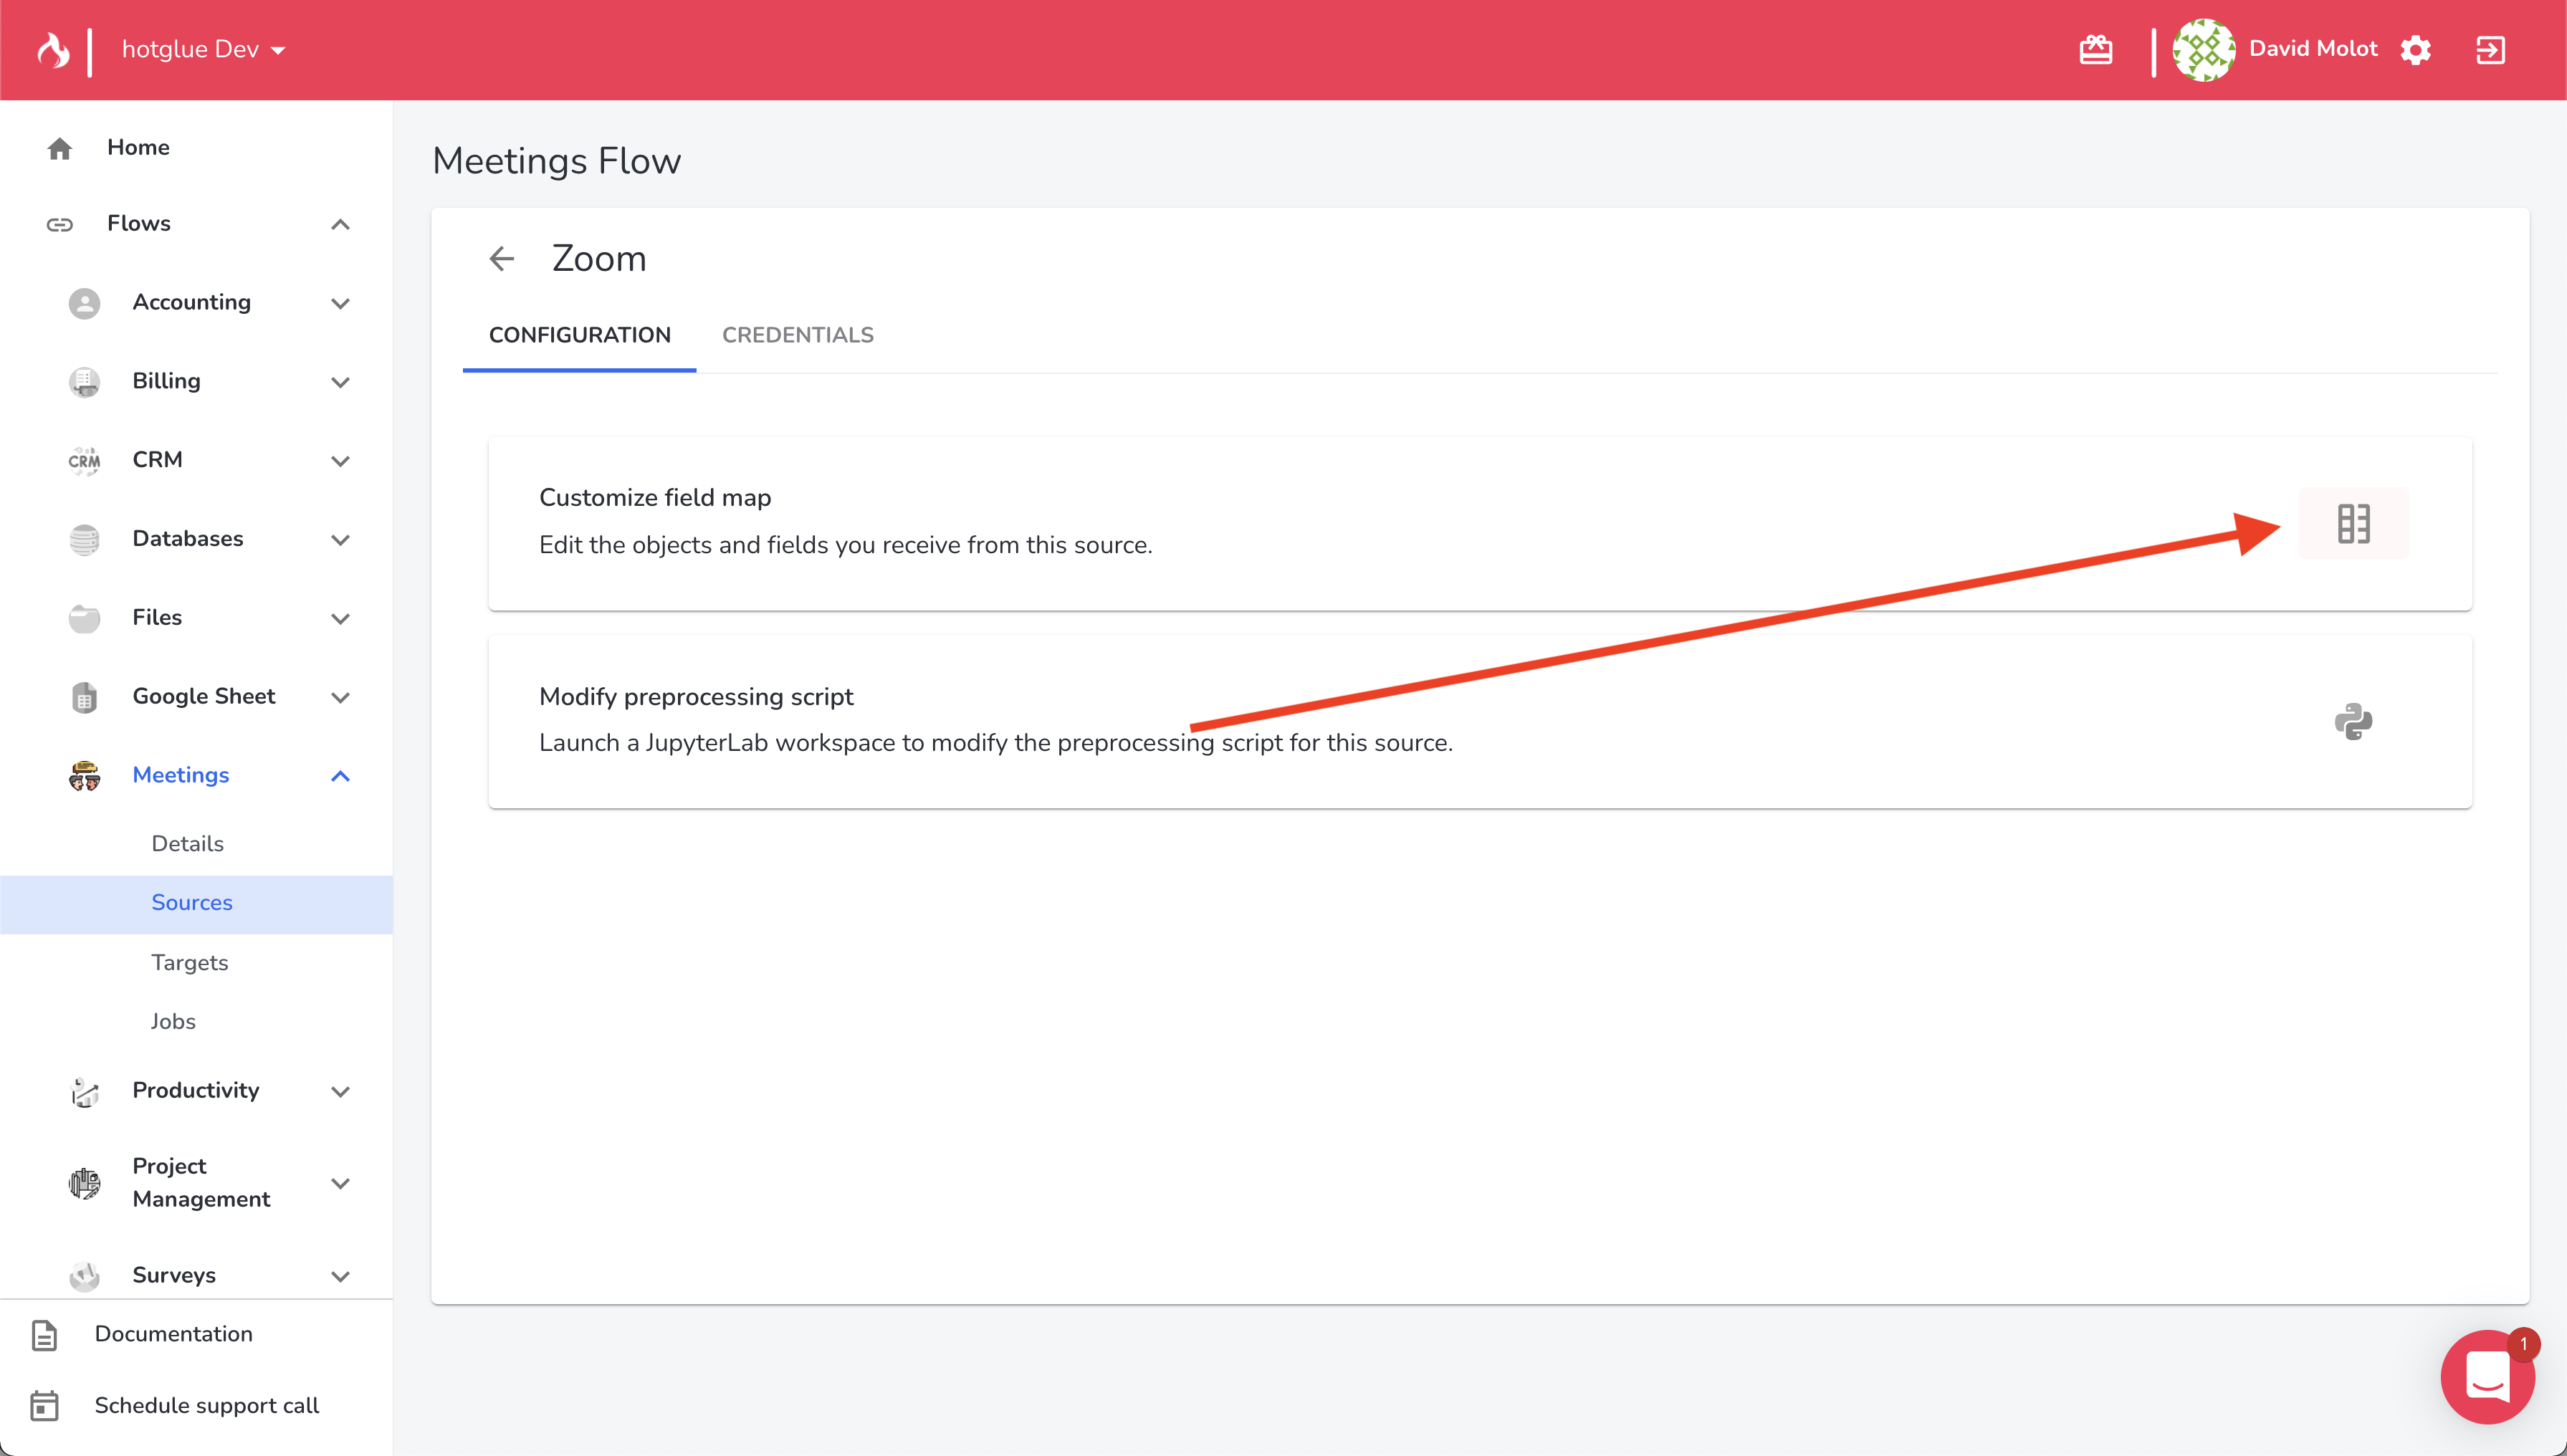The height and width of the screenshot is (1456, 2567).
Task: Collapse the Meetings flow
Action: [x=340, y=776]
